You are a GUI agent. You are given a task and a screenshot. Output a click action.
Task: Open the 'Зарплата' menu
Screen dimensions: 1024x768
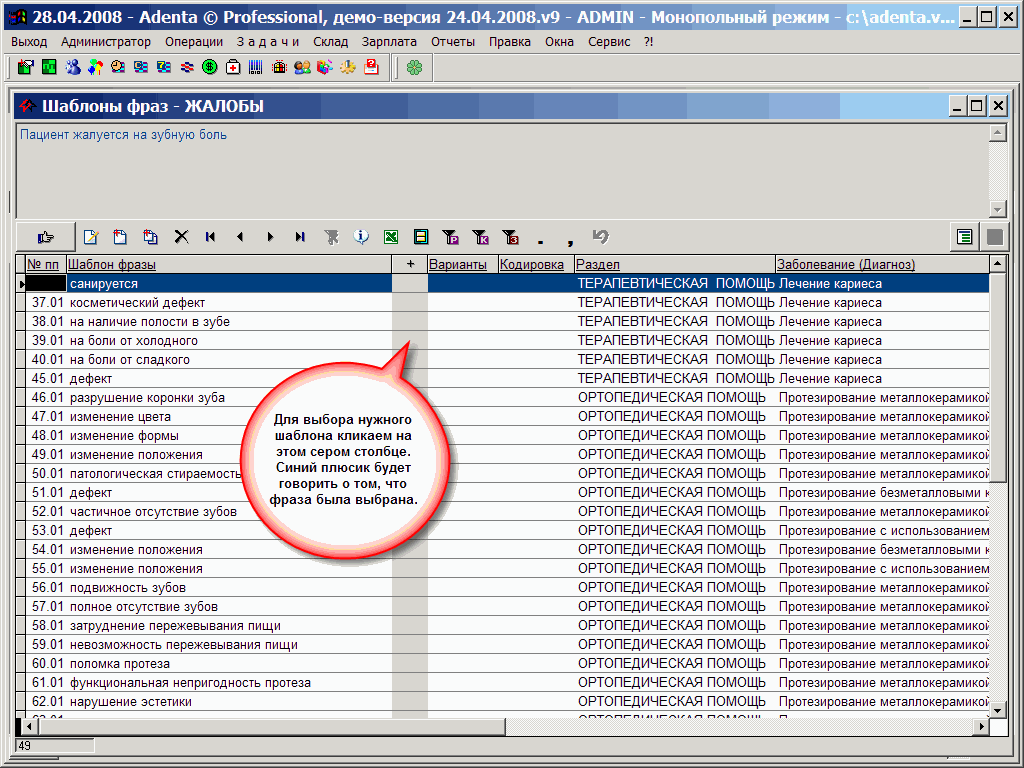[x=389, y=42]
